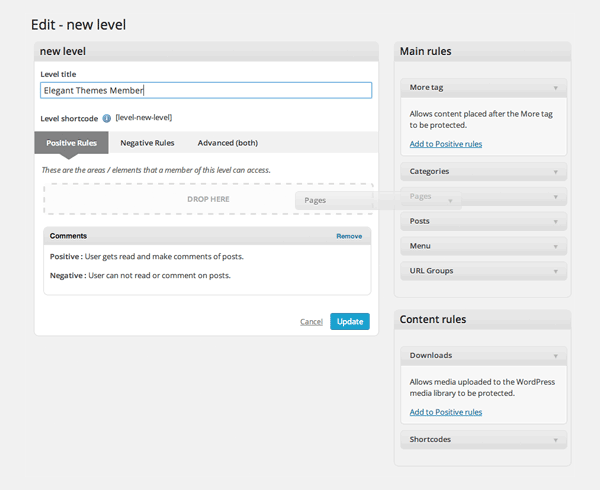The image size is (600, 490).
Task: Click the Downloads description text
Action: click(x=482, y=387)
